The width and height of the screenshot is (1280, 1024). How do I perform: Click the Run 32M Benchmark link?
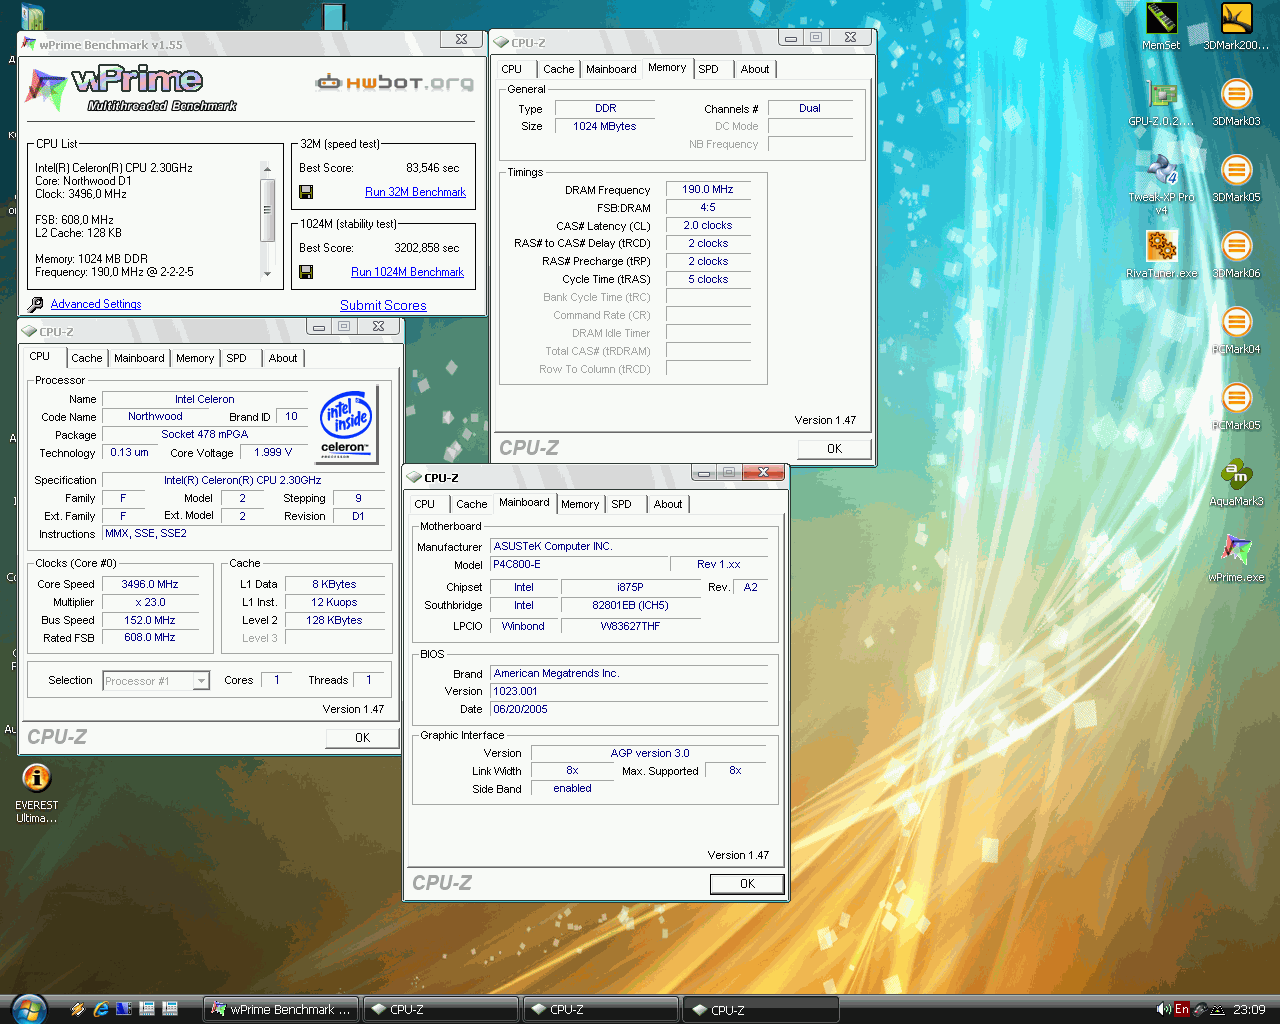click(415, 192)
